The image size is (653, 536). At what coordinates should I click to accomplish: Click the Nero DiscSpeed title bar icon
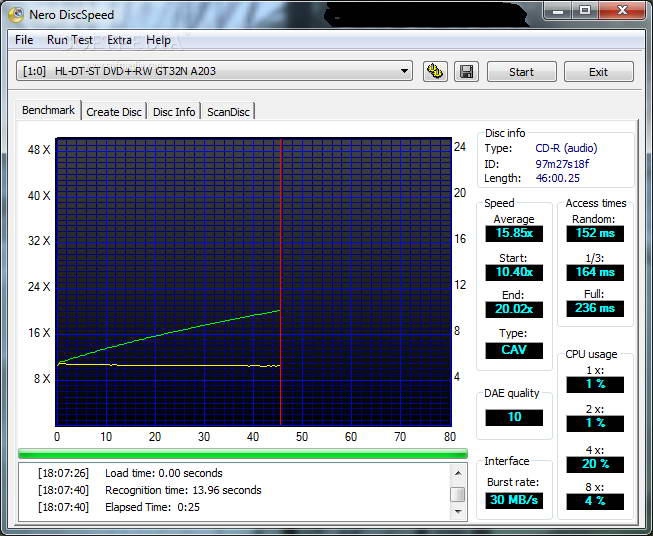point(16,15)
